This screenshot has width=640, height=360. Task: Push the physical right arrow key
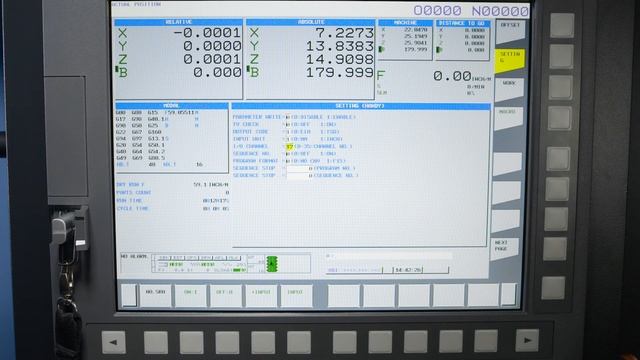click(x=527, y=340)
